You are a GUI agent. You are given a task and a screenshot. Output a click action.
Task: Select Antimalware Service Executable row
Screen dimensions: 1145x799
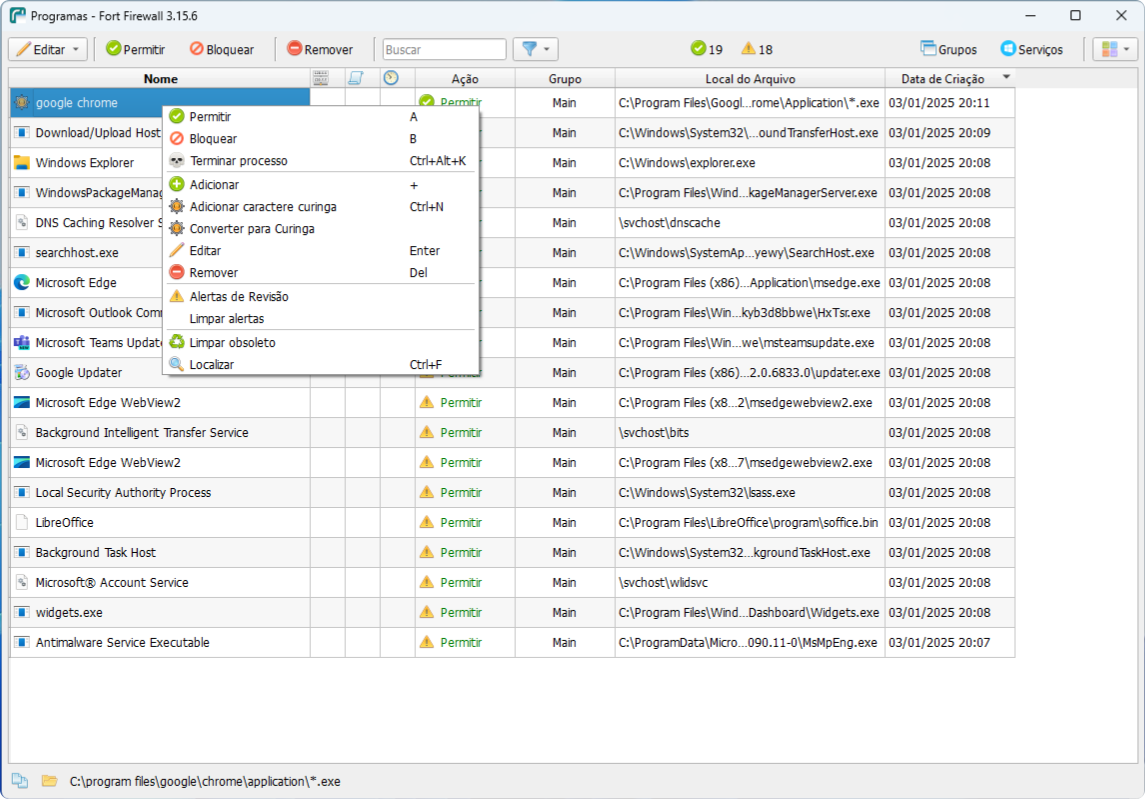[x=511, y=643]
